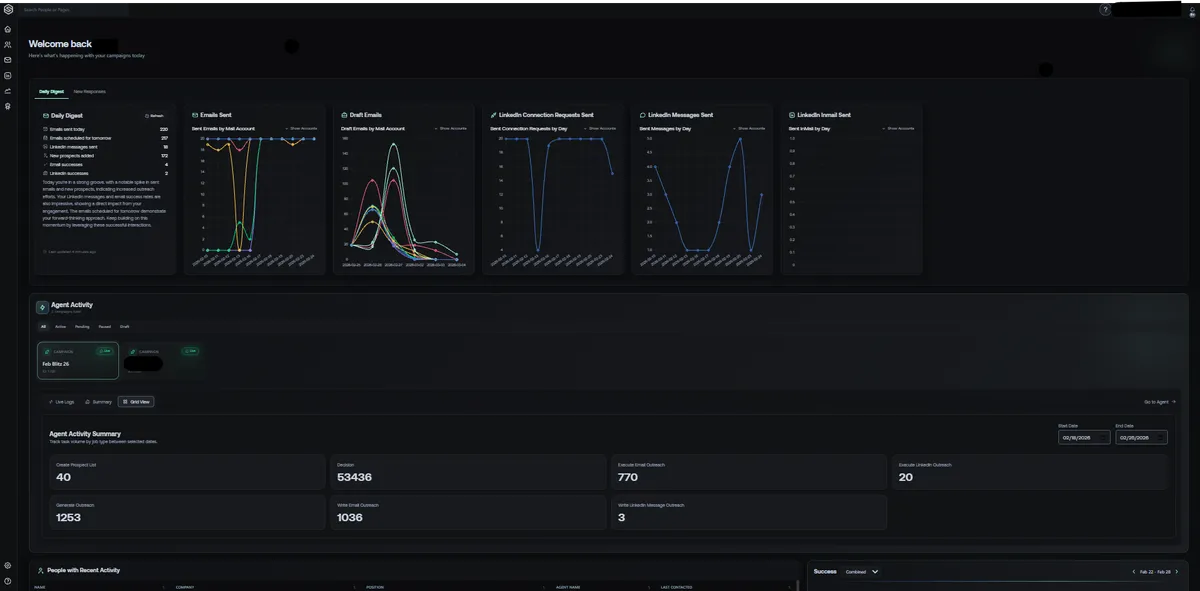
Task: Click the People with Recent Activity icon
Action: pos(40,570)
